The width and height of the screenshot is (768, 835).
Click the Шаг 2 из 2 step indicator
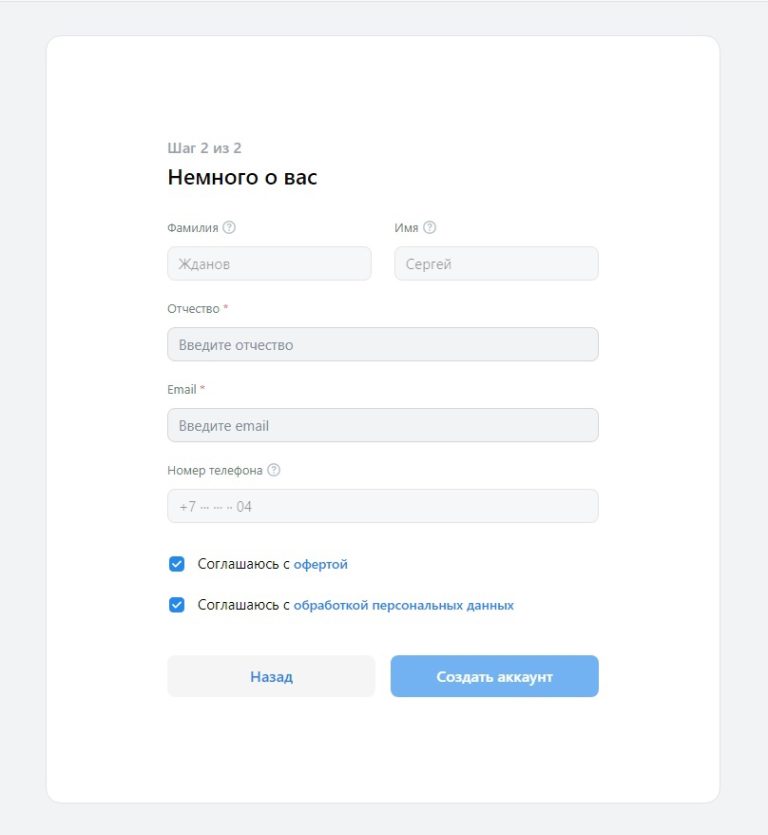[x=204, y=148]
